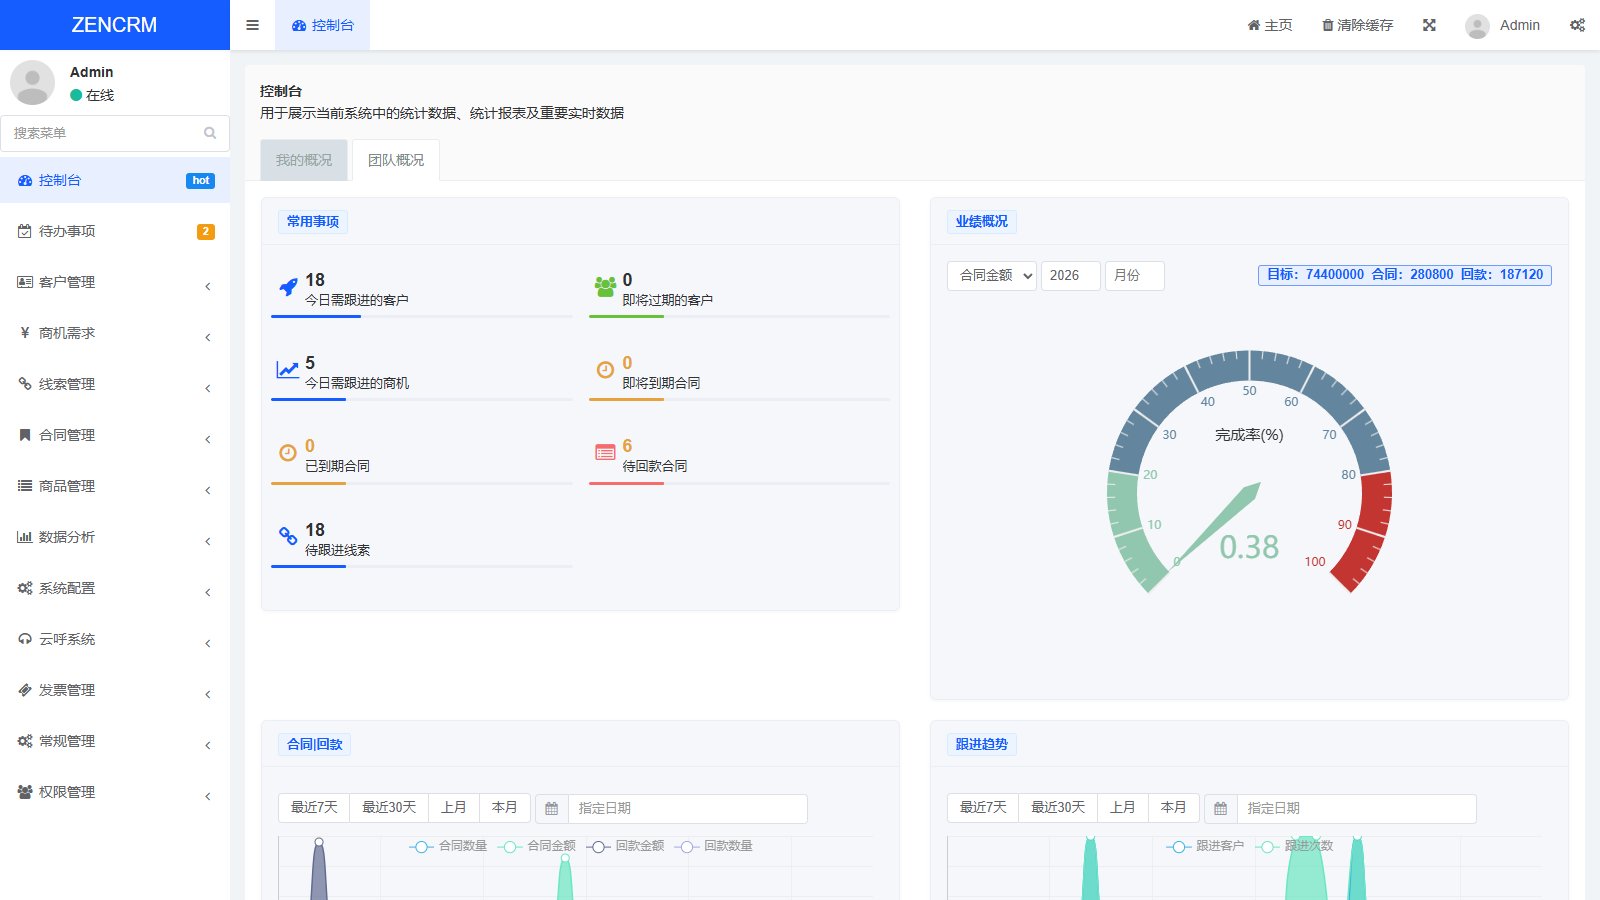This screenshot has width=1600, height=900.
Task: Expand the 线索管理 sidebar menu
Action: [115, 384]
